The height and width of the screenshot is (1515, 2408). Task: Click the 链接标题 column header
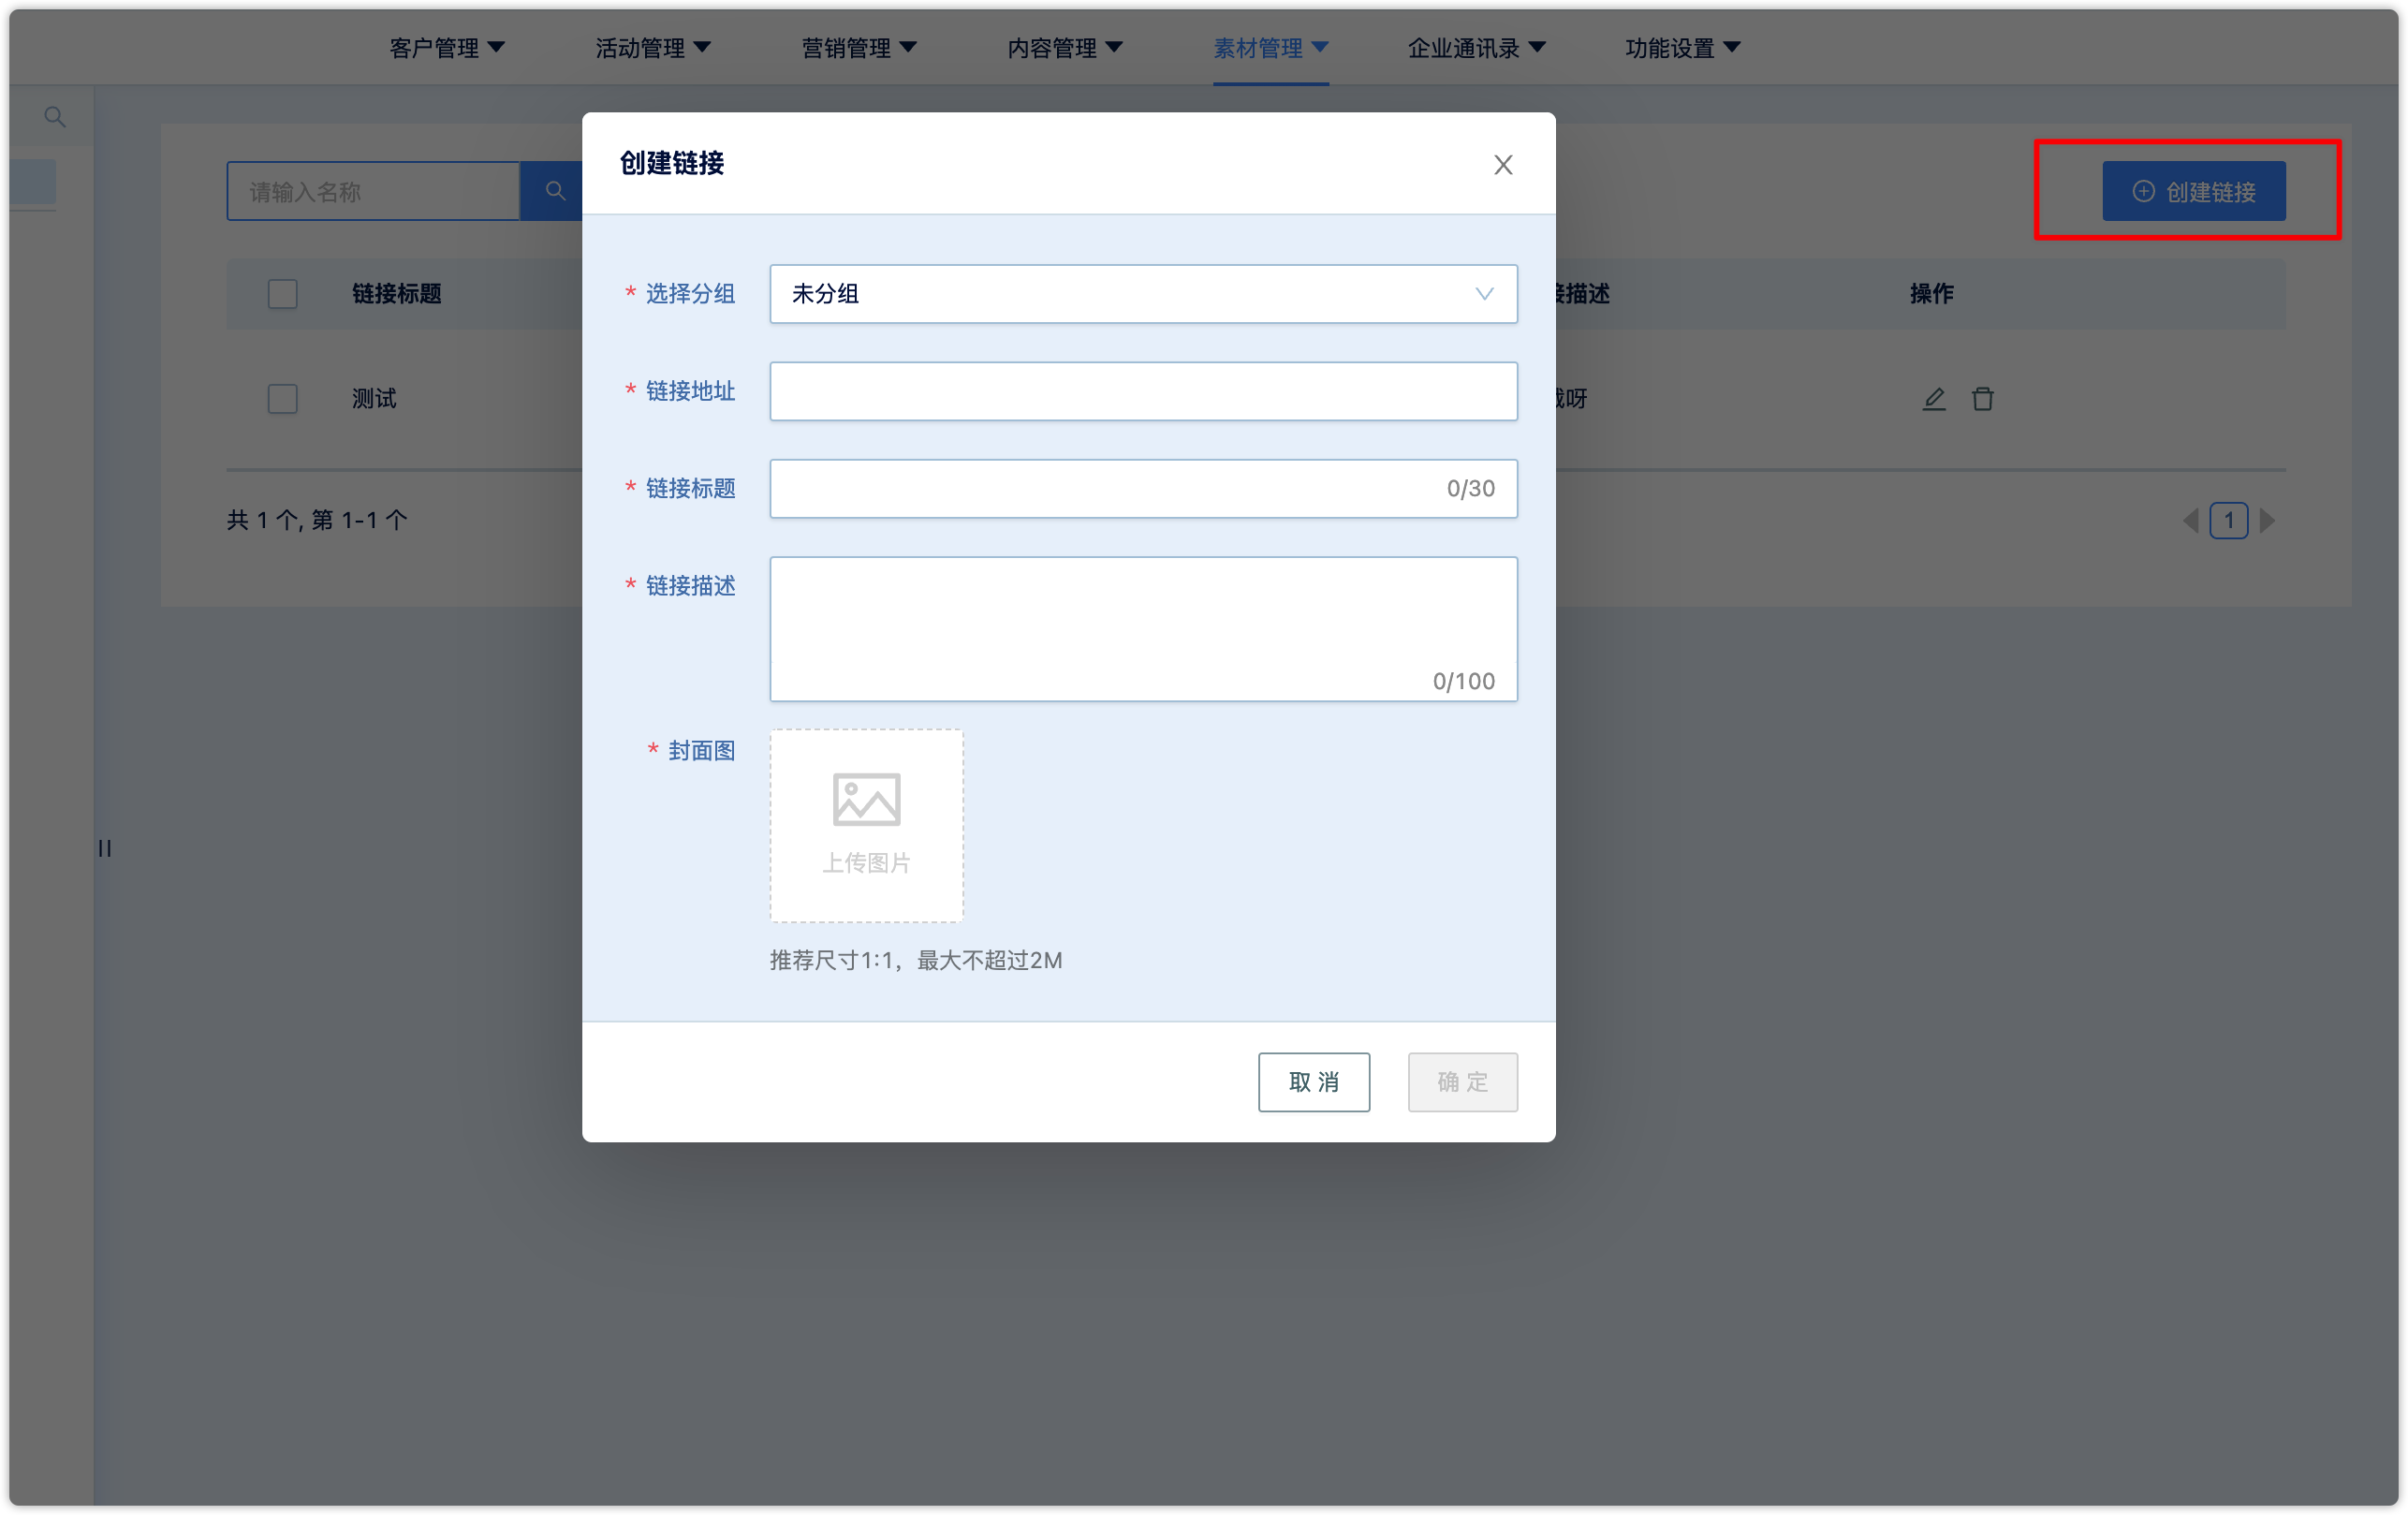pyautogui.click(x=396, y=294)
